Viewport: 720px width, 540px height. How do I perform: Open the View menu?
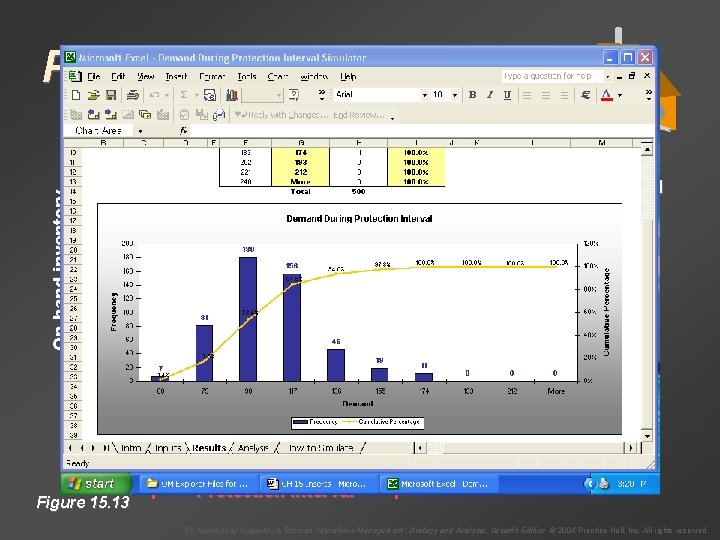click(x=146, y=76)
